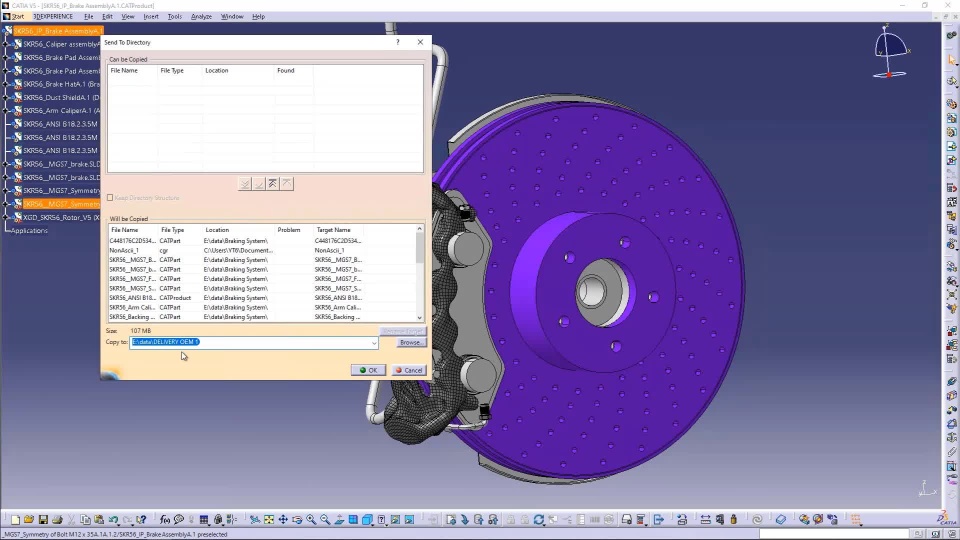
Task: Save using the floppy disk icon
Action: coord(43,520)
